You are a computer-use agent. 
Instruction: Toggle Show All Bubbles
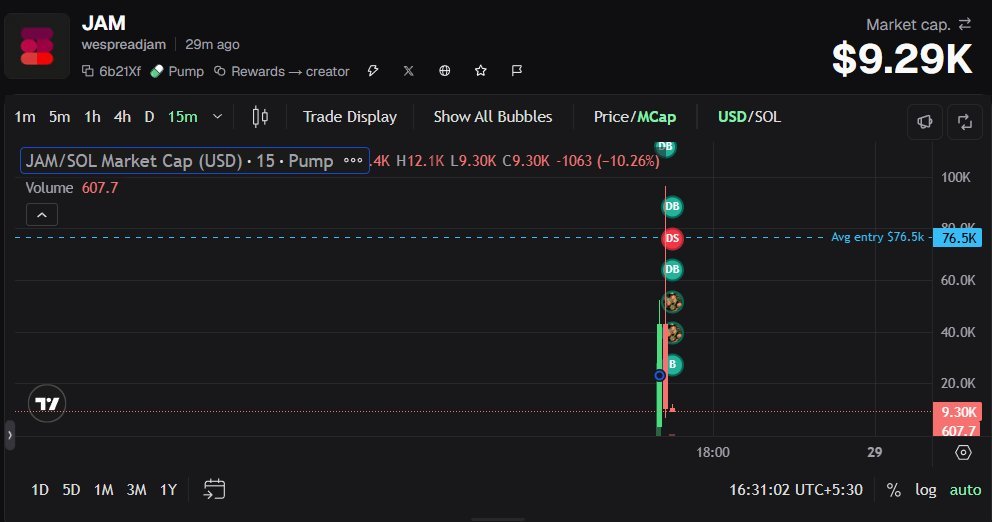click(493, 116)
